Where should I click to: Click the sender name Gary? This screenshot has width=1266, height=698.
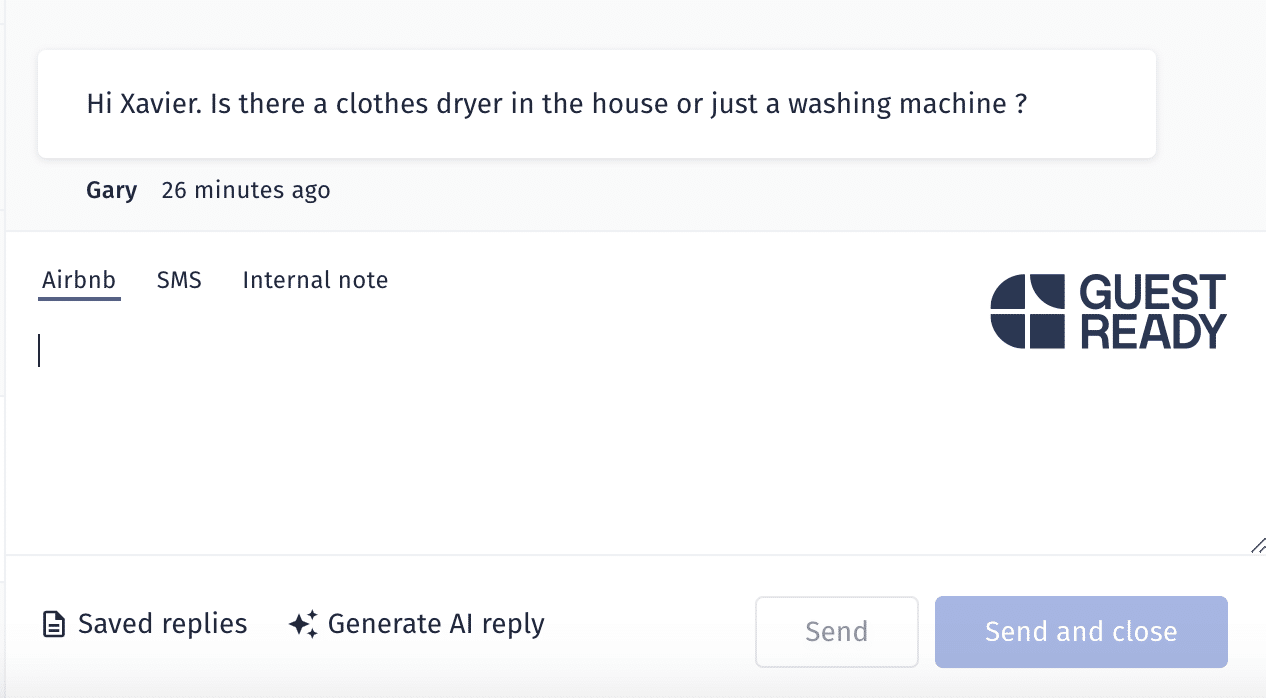click(112, 190)
